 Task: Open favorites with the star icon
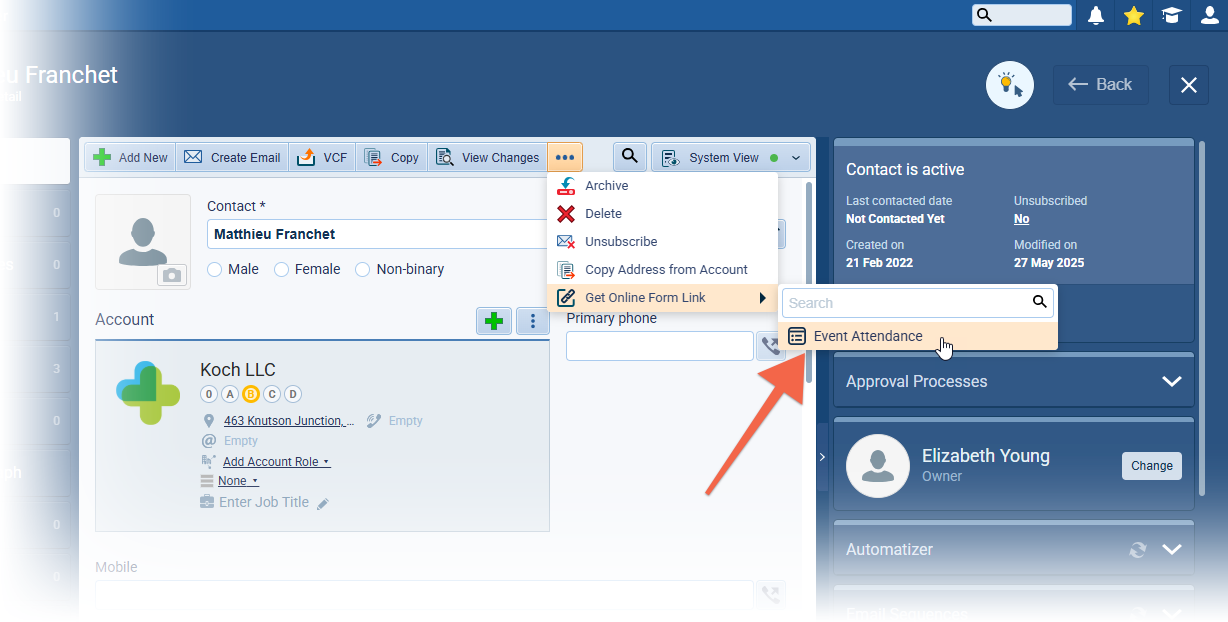click(1133, 15)
